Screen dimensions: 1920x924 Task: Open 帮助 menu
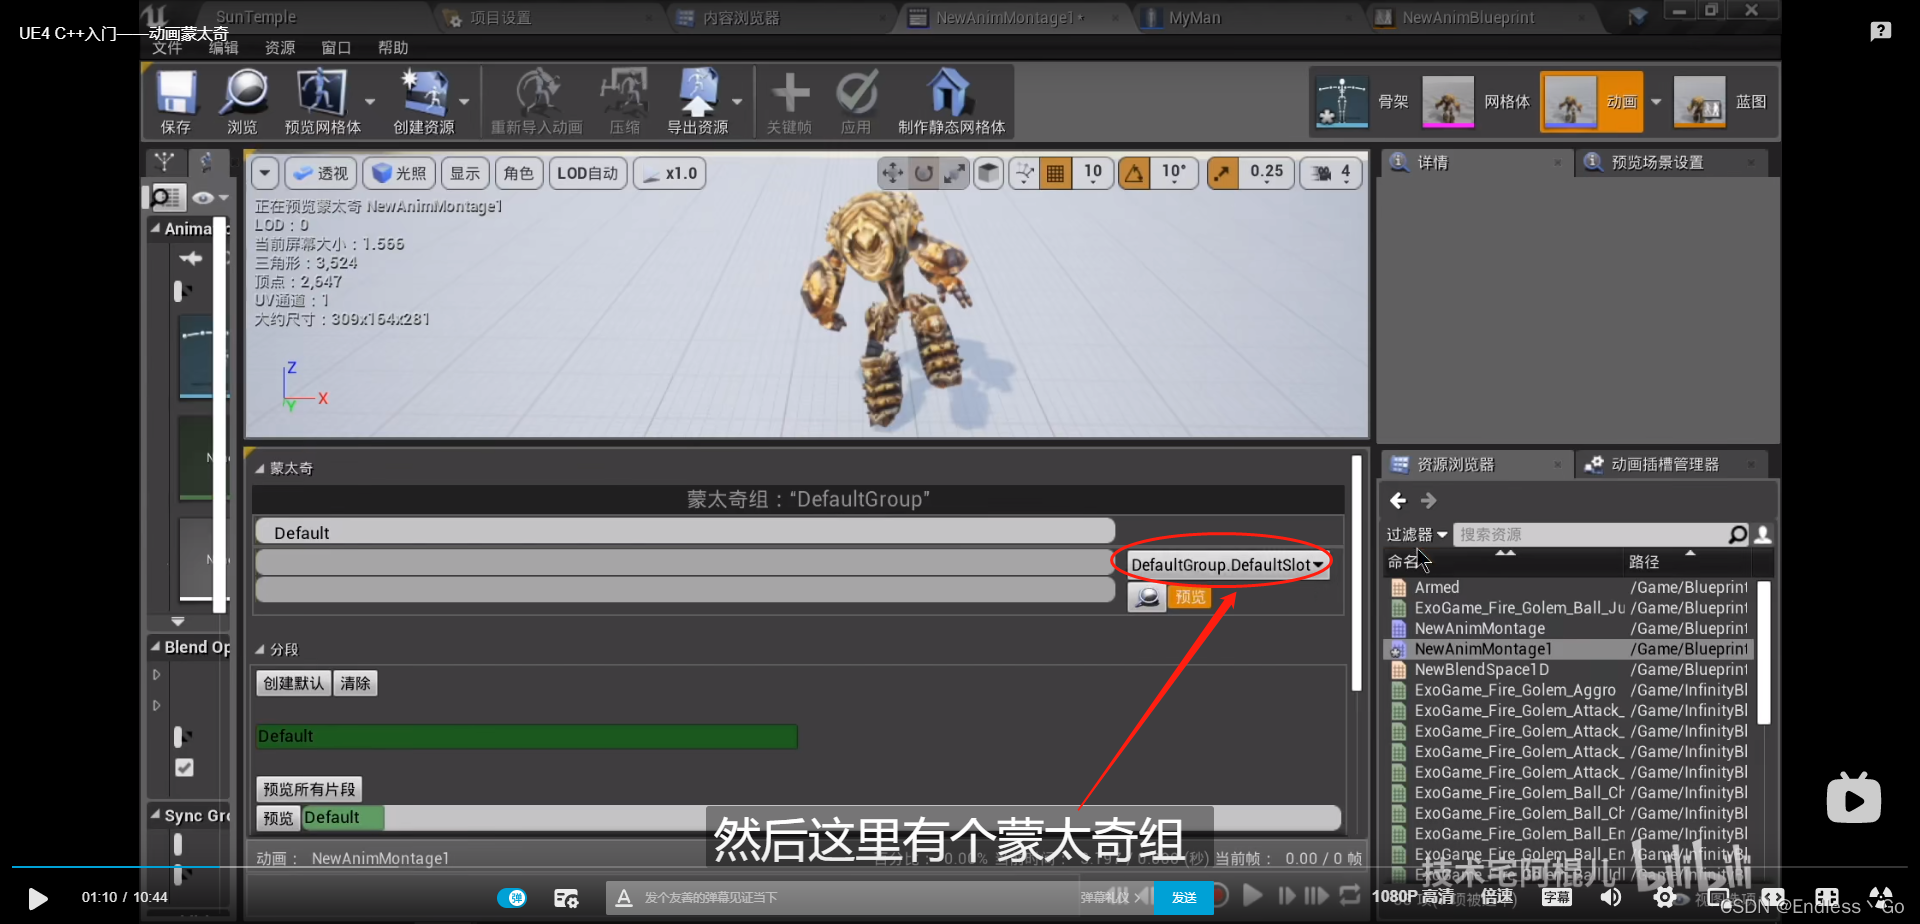[x=393, y=47]
